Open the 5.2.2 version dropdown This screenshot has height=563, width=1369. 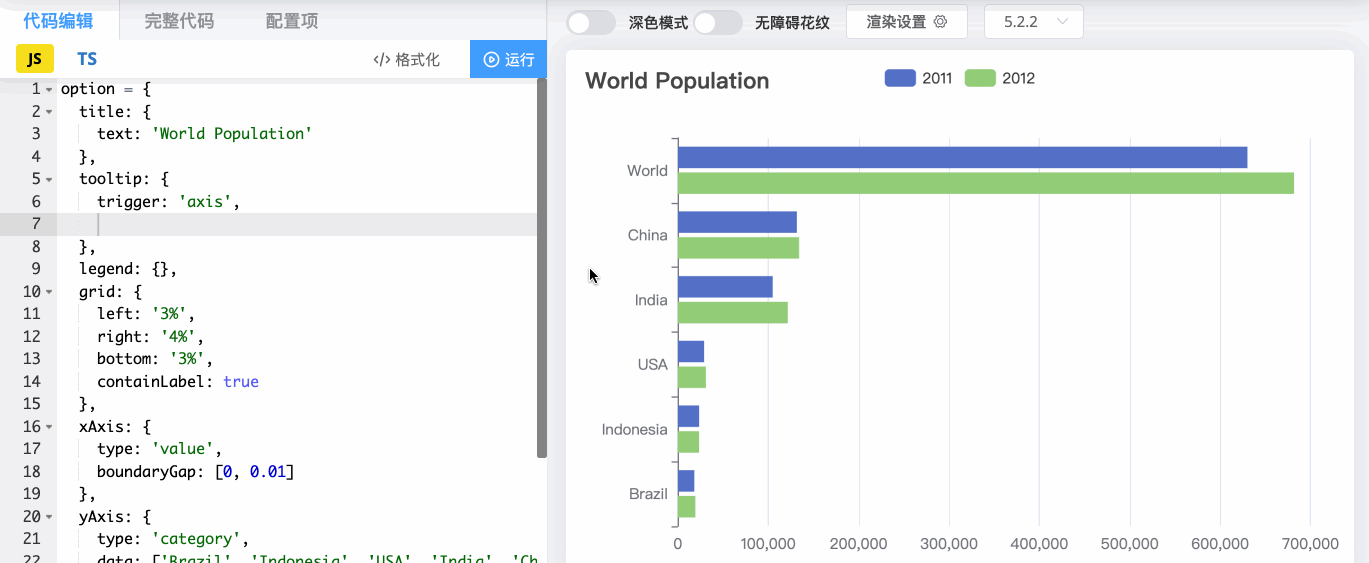pyautogui.click(x=1034, y=22)
